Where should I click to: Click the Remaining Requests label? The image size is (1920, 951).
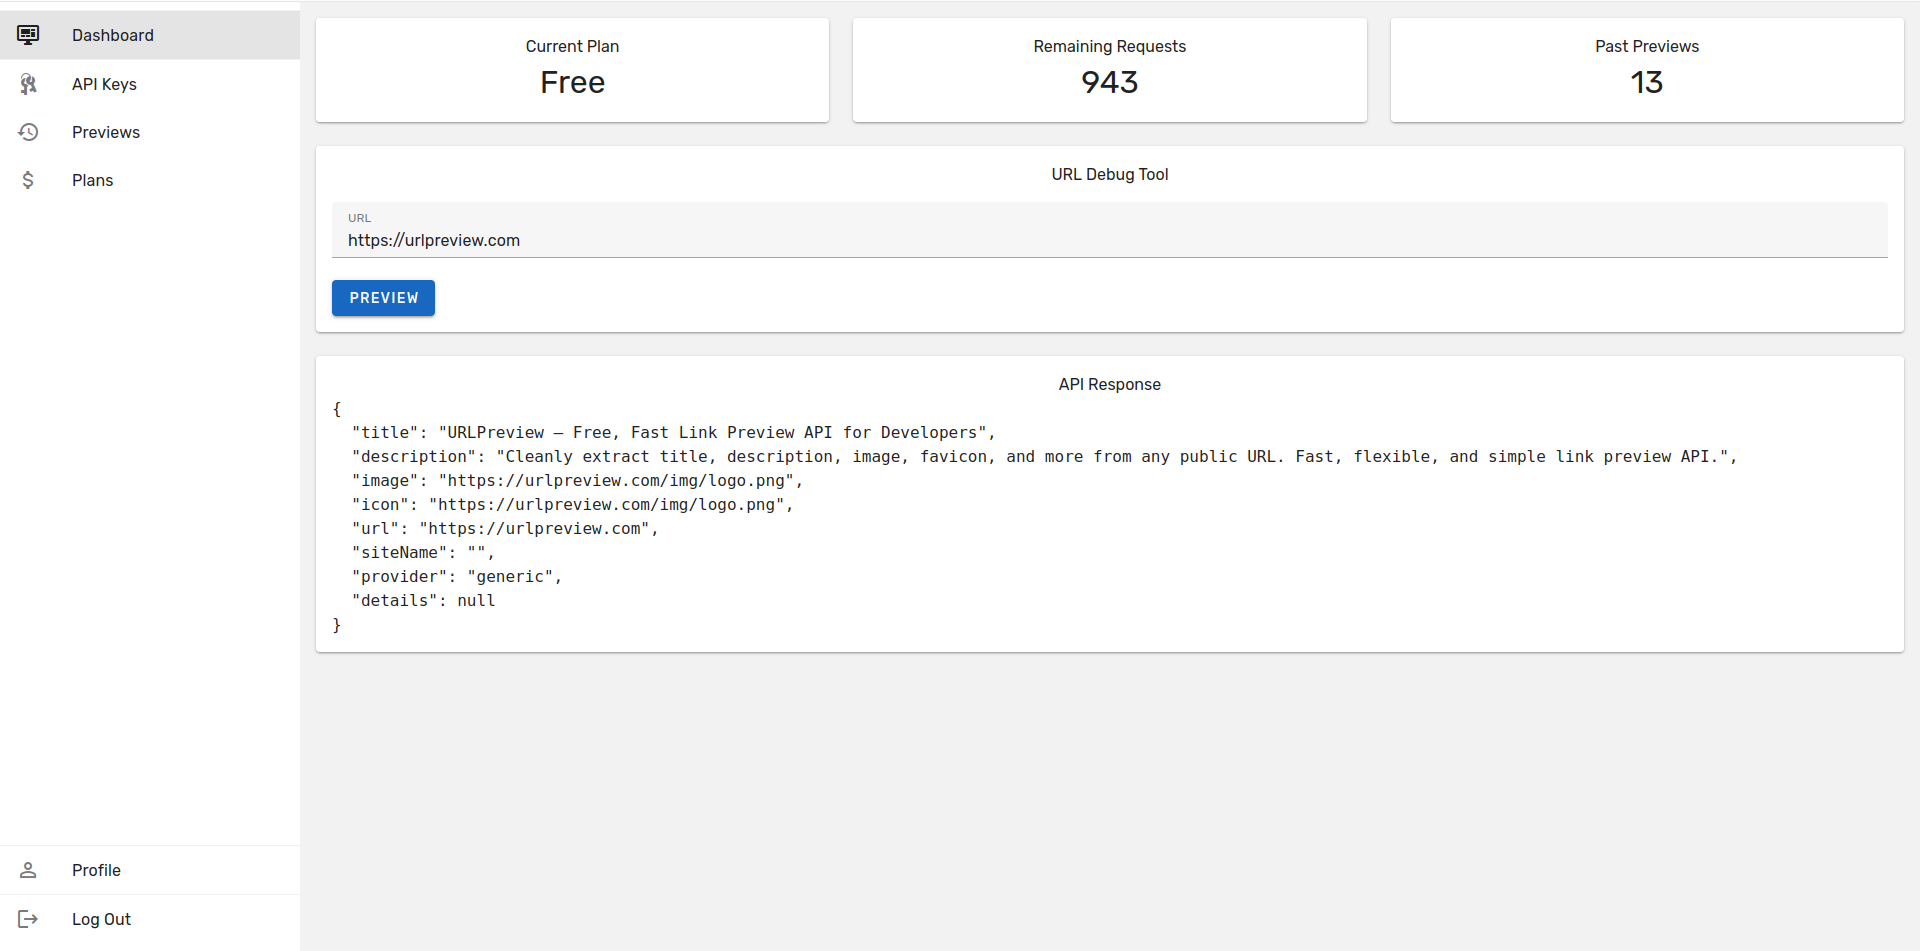tap(1109, 46)
